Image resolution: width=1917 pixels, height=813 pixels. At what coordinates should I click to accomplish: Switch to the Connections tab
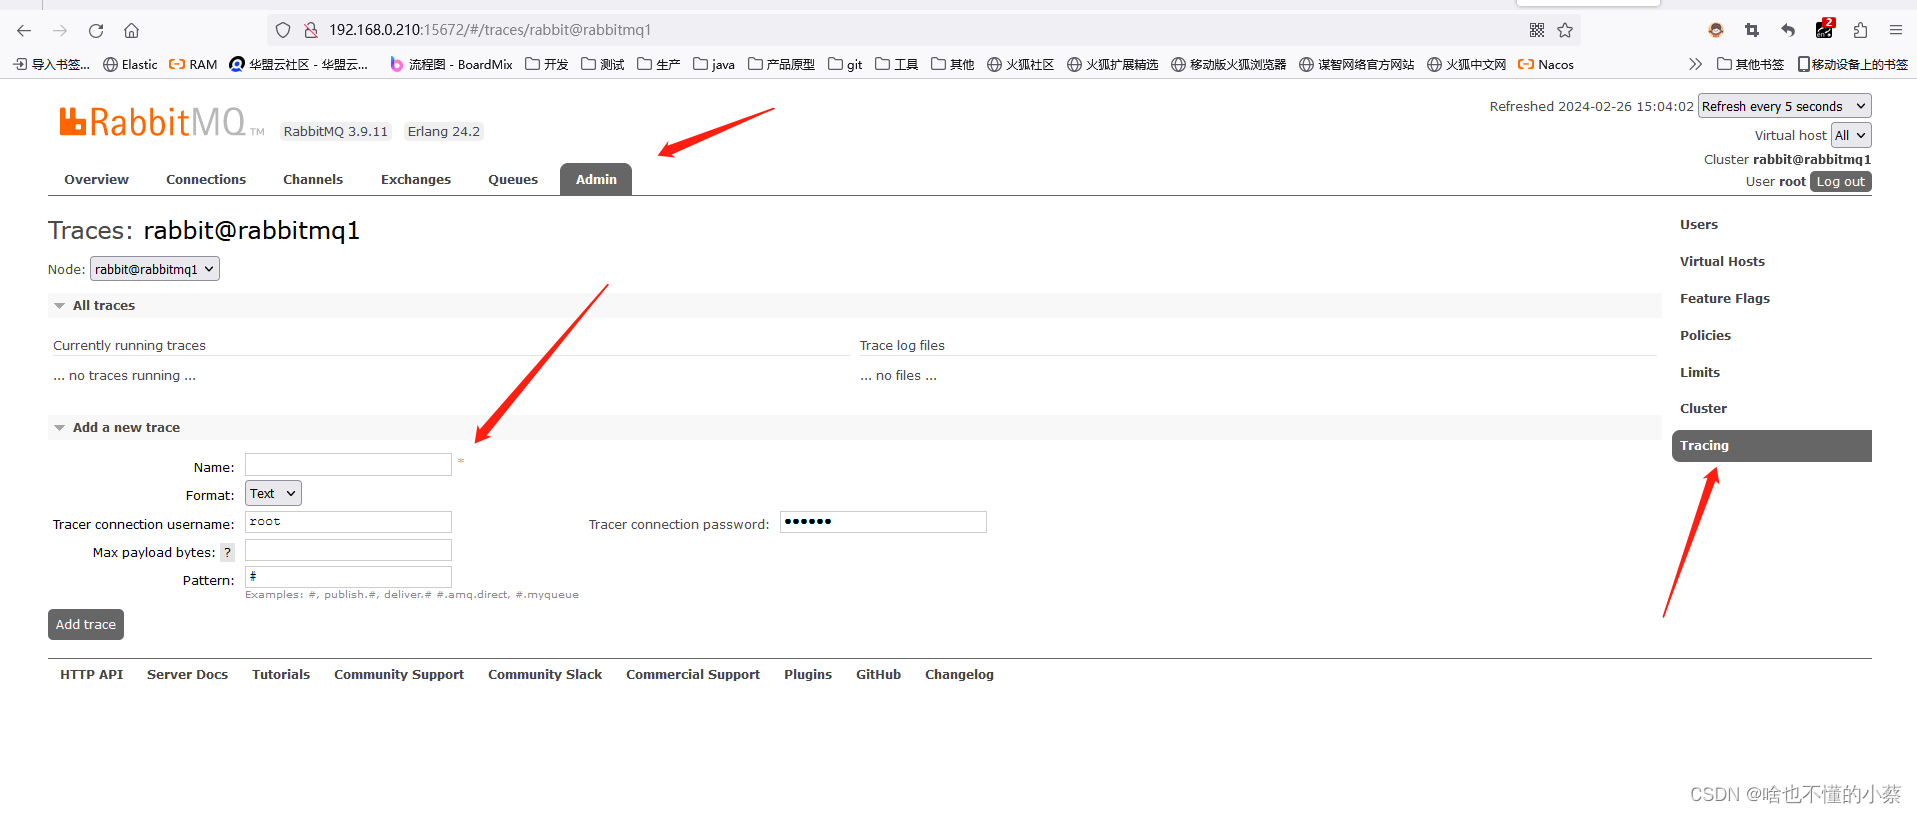point(206,179)
